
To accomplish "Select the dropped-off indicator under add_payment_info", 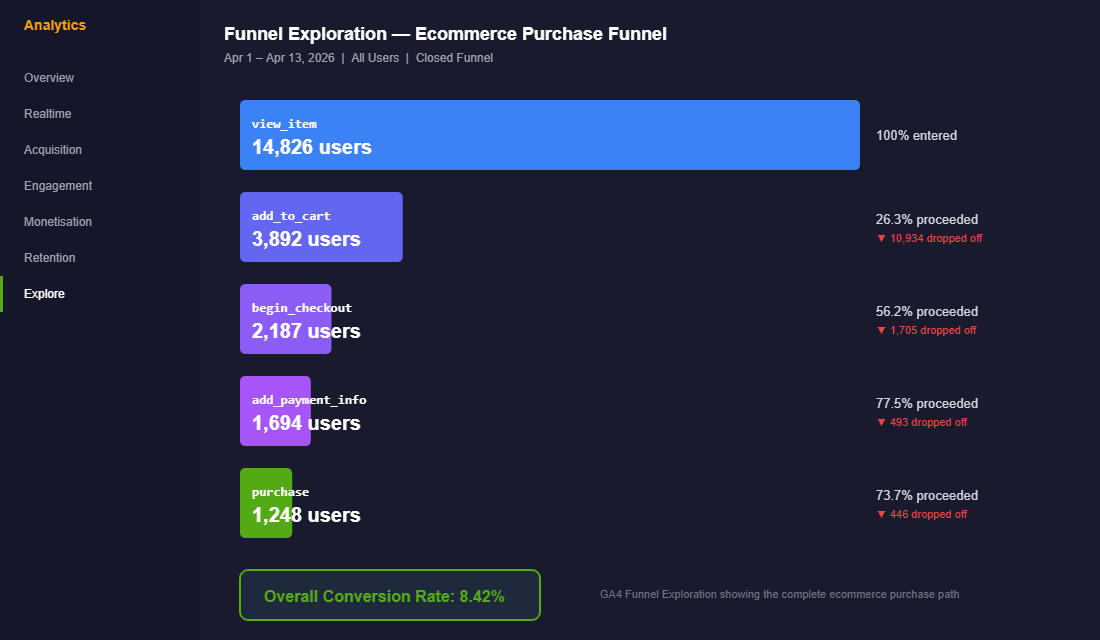I will (921, 422).
